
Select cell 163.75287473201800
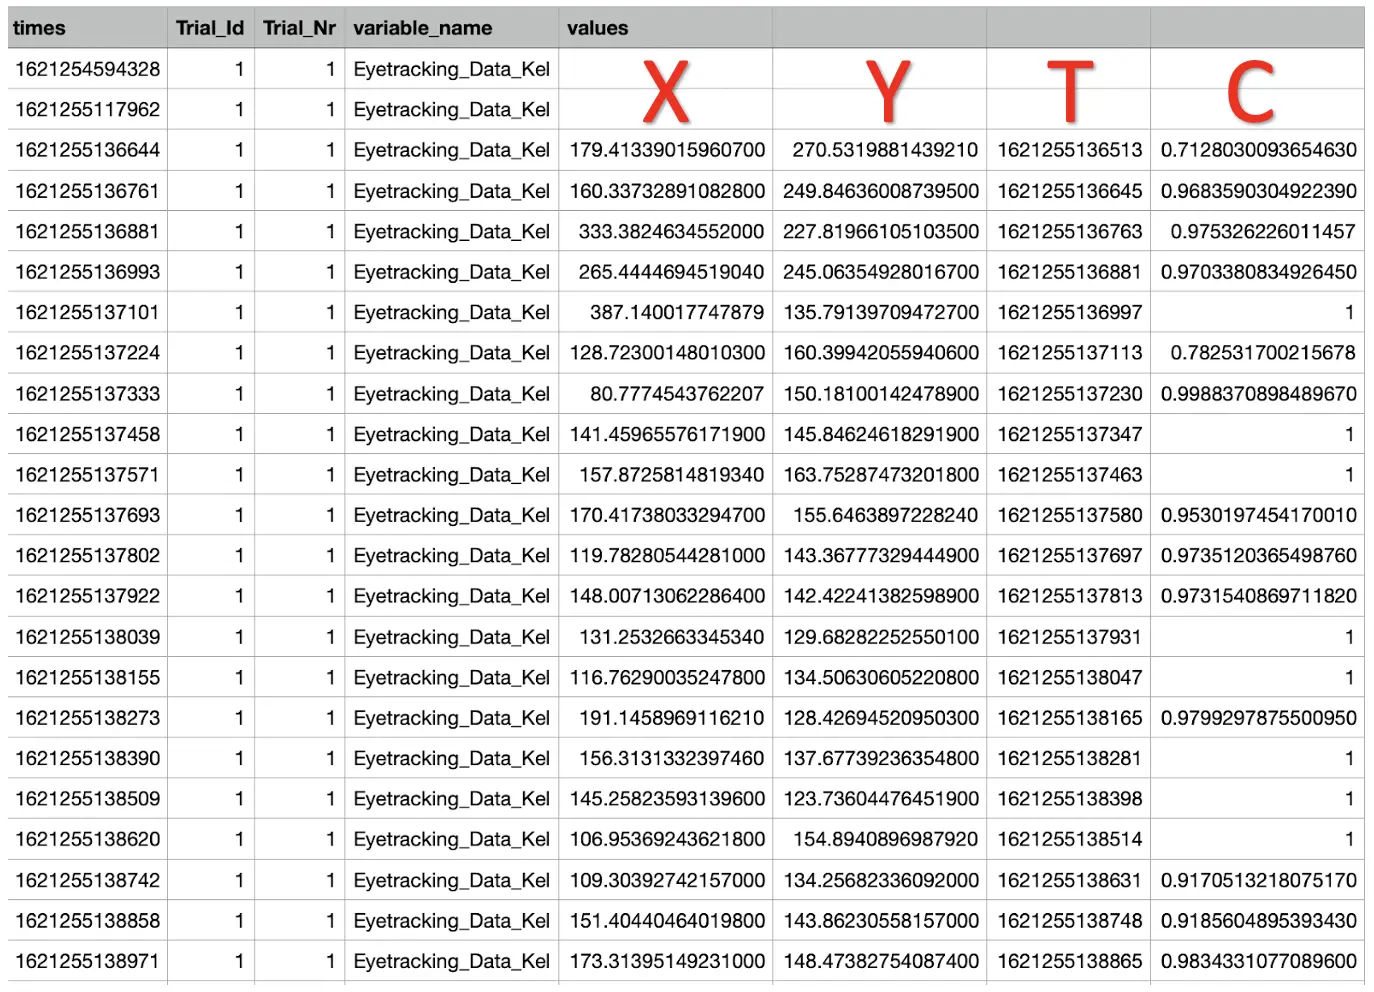pos(879,474)
